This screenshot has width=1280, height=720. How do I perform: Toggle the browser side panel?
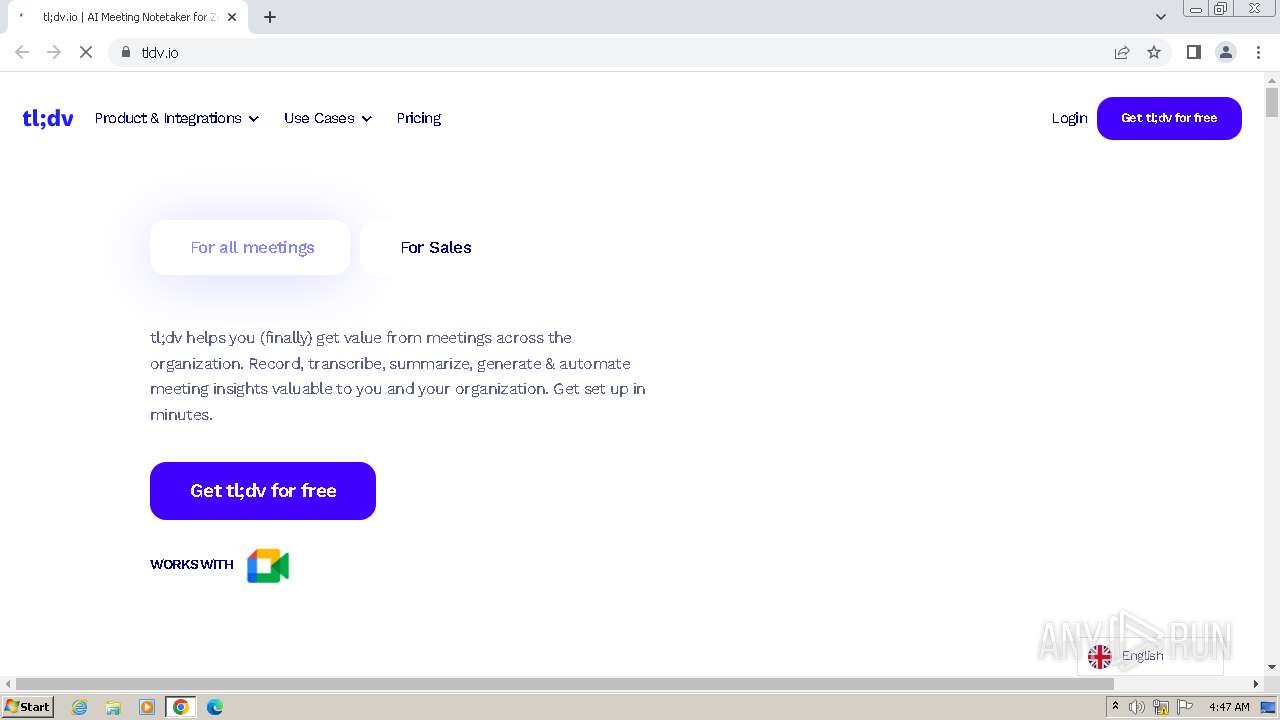1193,52
